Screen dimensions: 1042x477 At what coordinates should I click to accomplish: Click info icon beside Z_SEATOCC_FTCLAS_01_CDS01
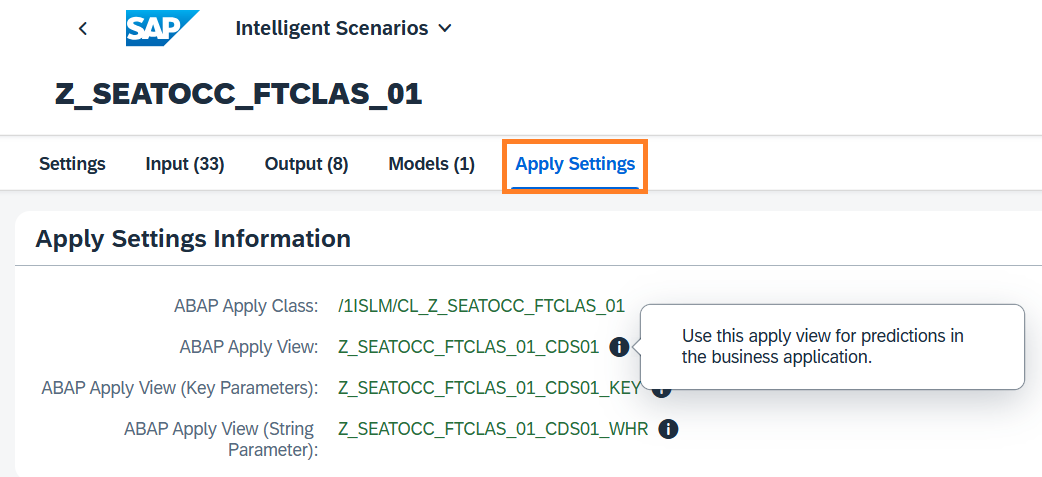tap(619, 347)
